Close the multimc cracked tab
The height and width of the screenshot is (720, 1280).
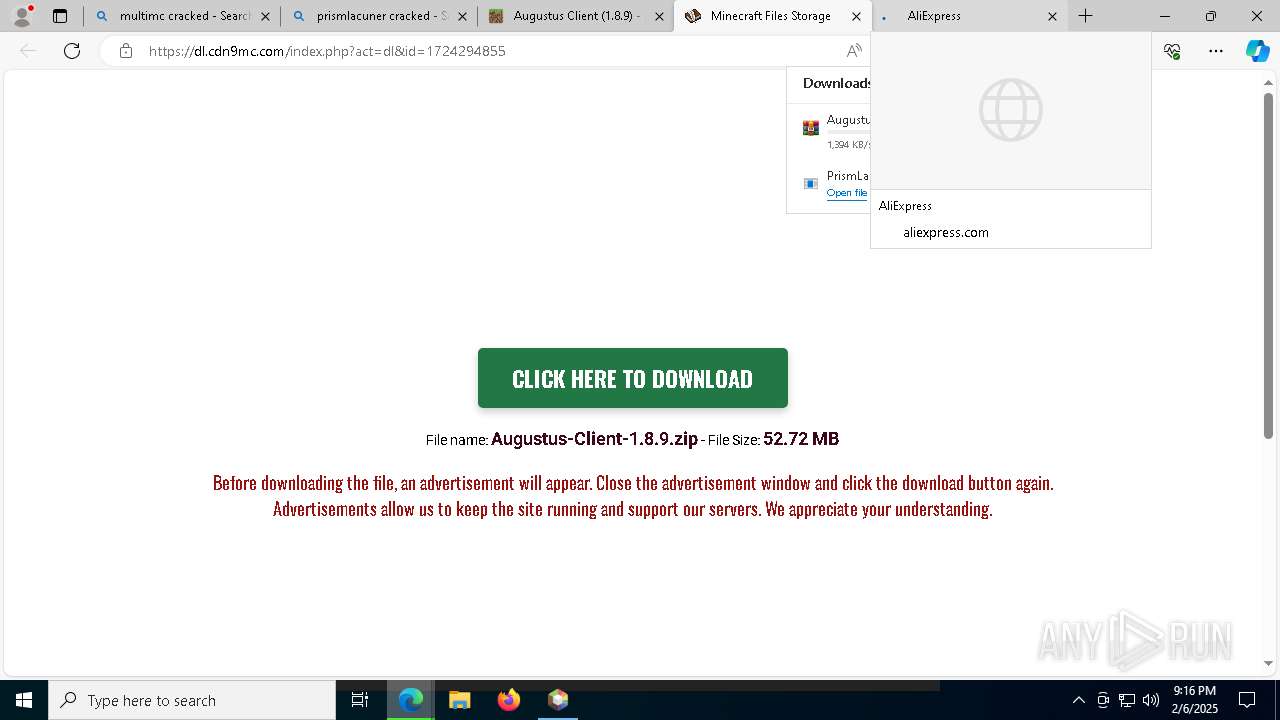point(265,16)
